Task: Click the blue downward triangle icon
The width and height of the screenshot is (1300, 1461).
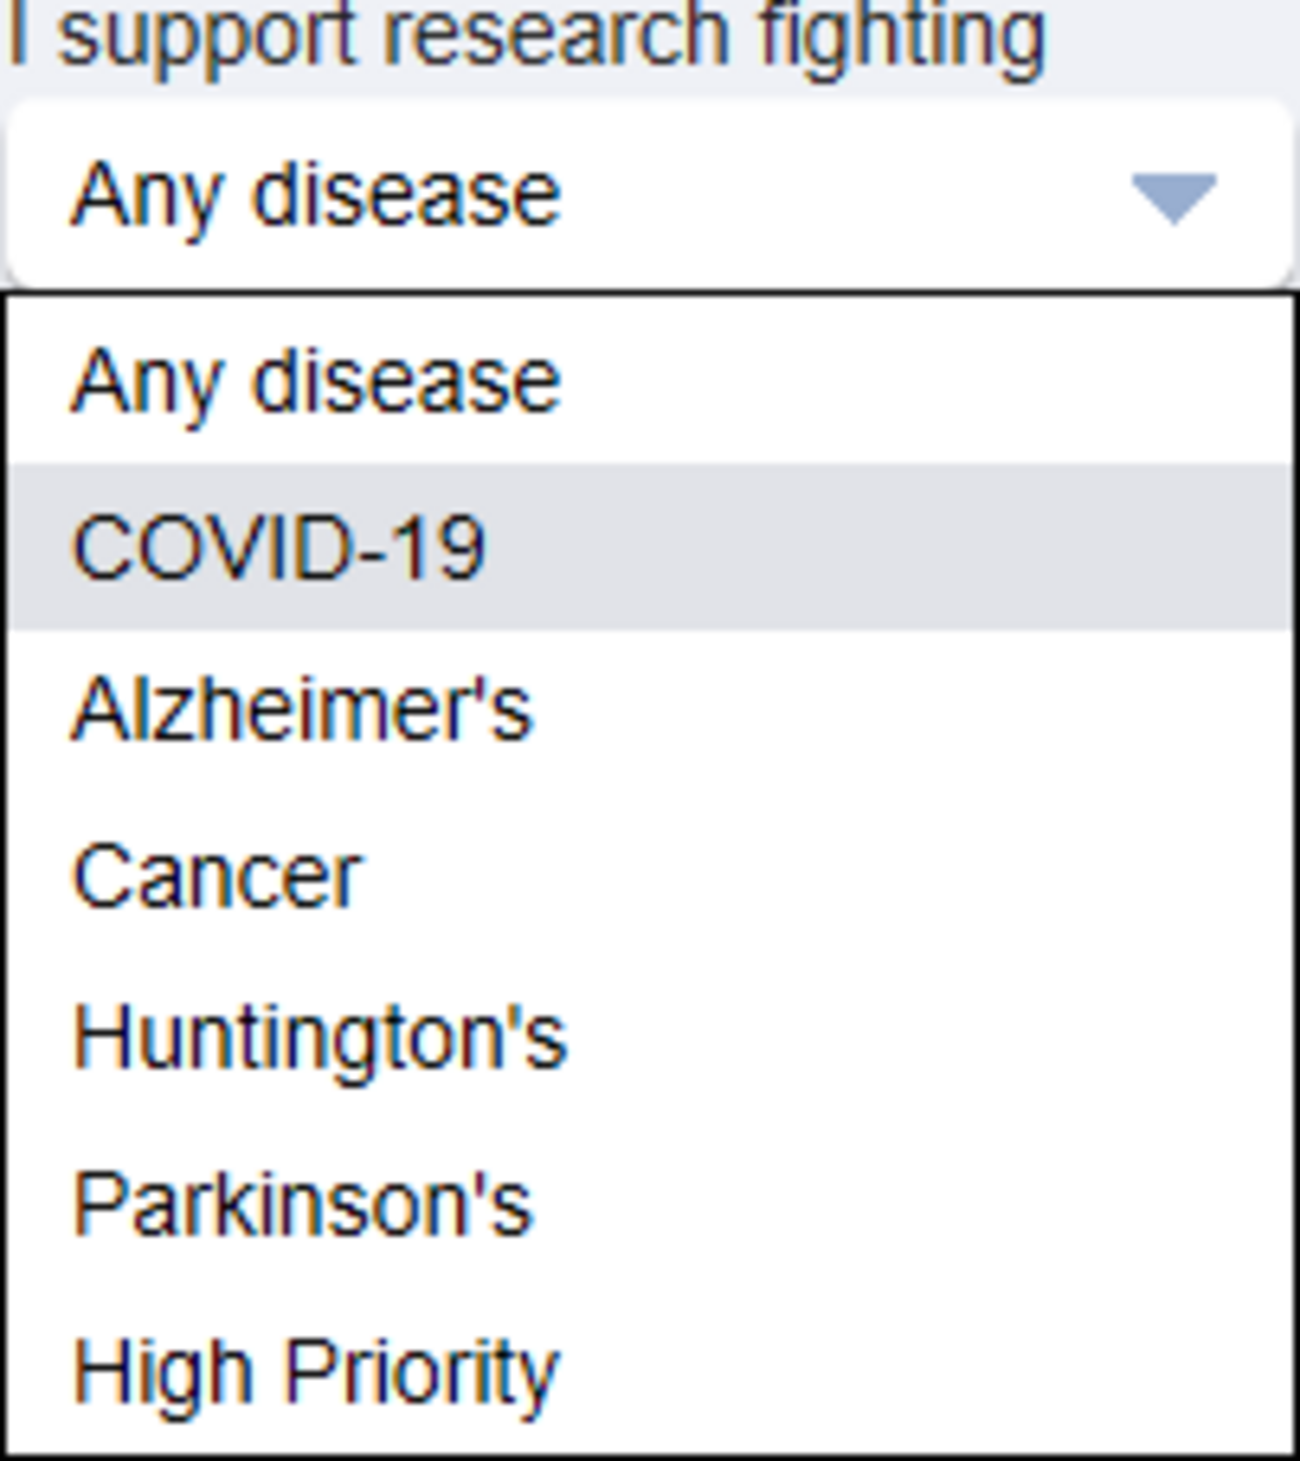Action: click(x=1172, y=197)
